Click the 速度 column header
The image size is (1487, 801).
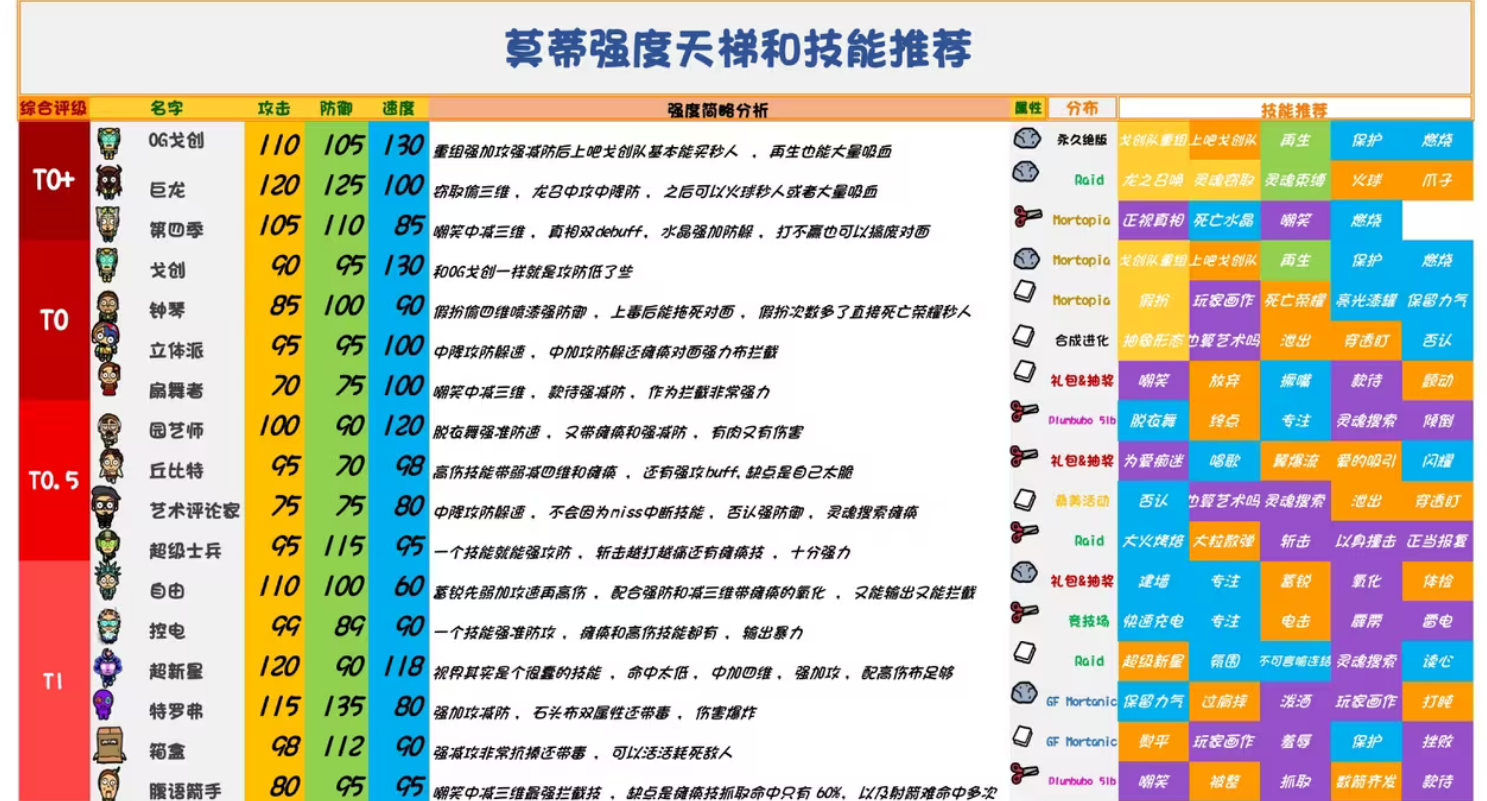tap(398, 108)
